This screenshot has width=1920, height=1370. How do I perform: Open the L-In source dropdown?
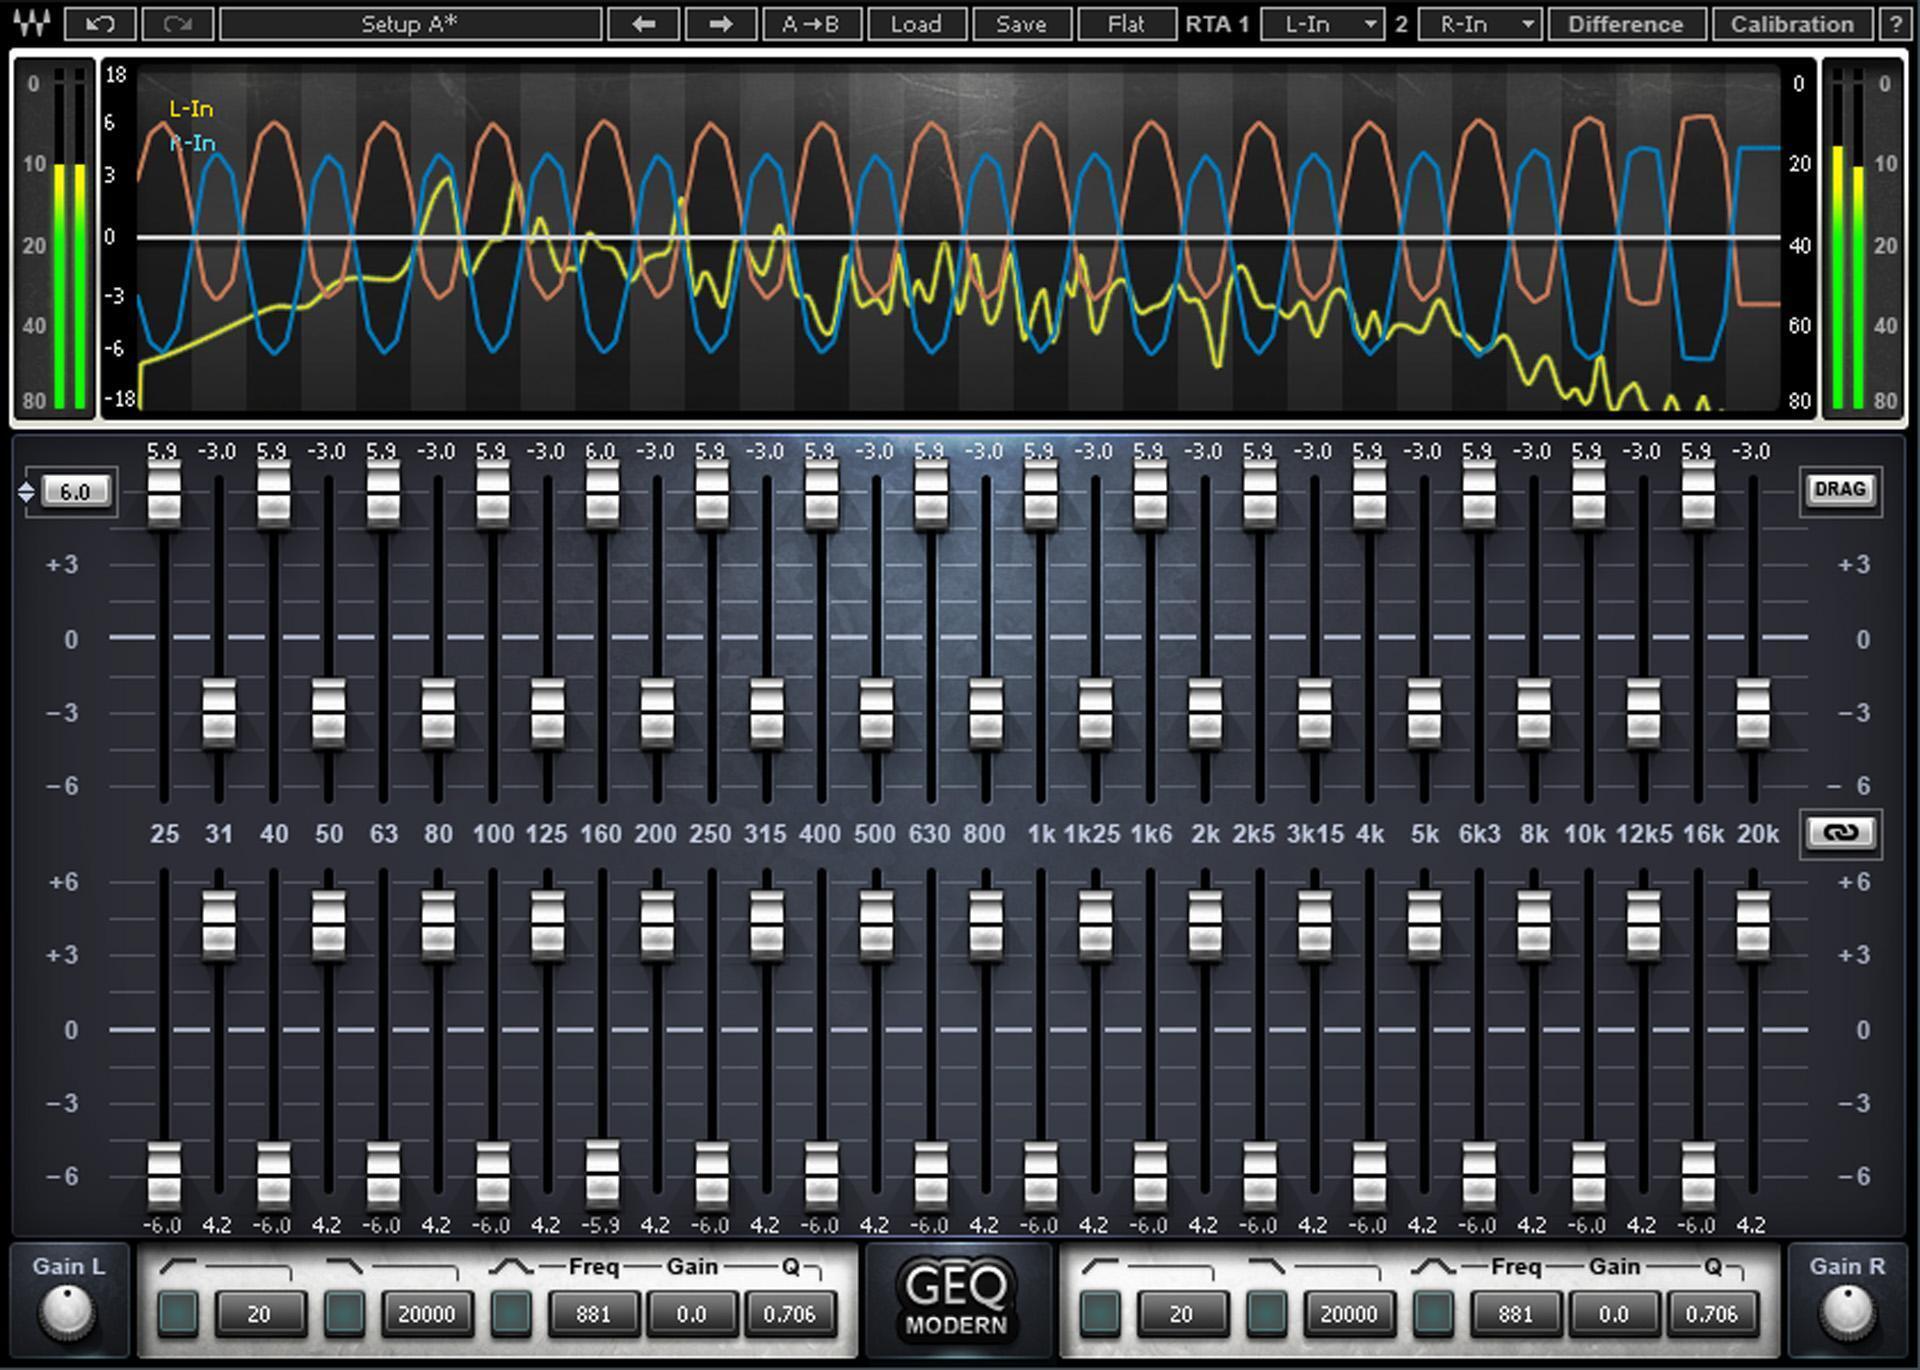1324,24
